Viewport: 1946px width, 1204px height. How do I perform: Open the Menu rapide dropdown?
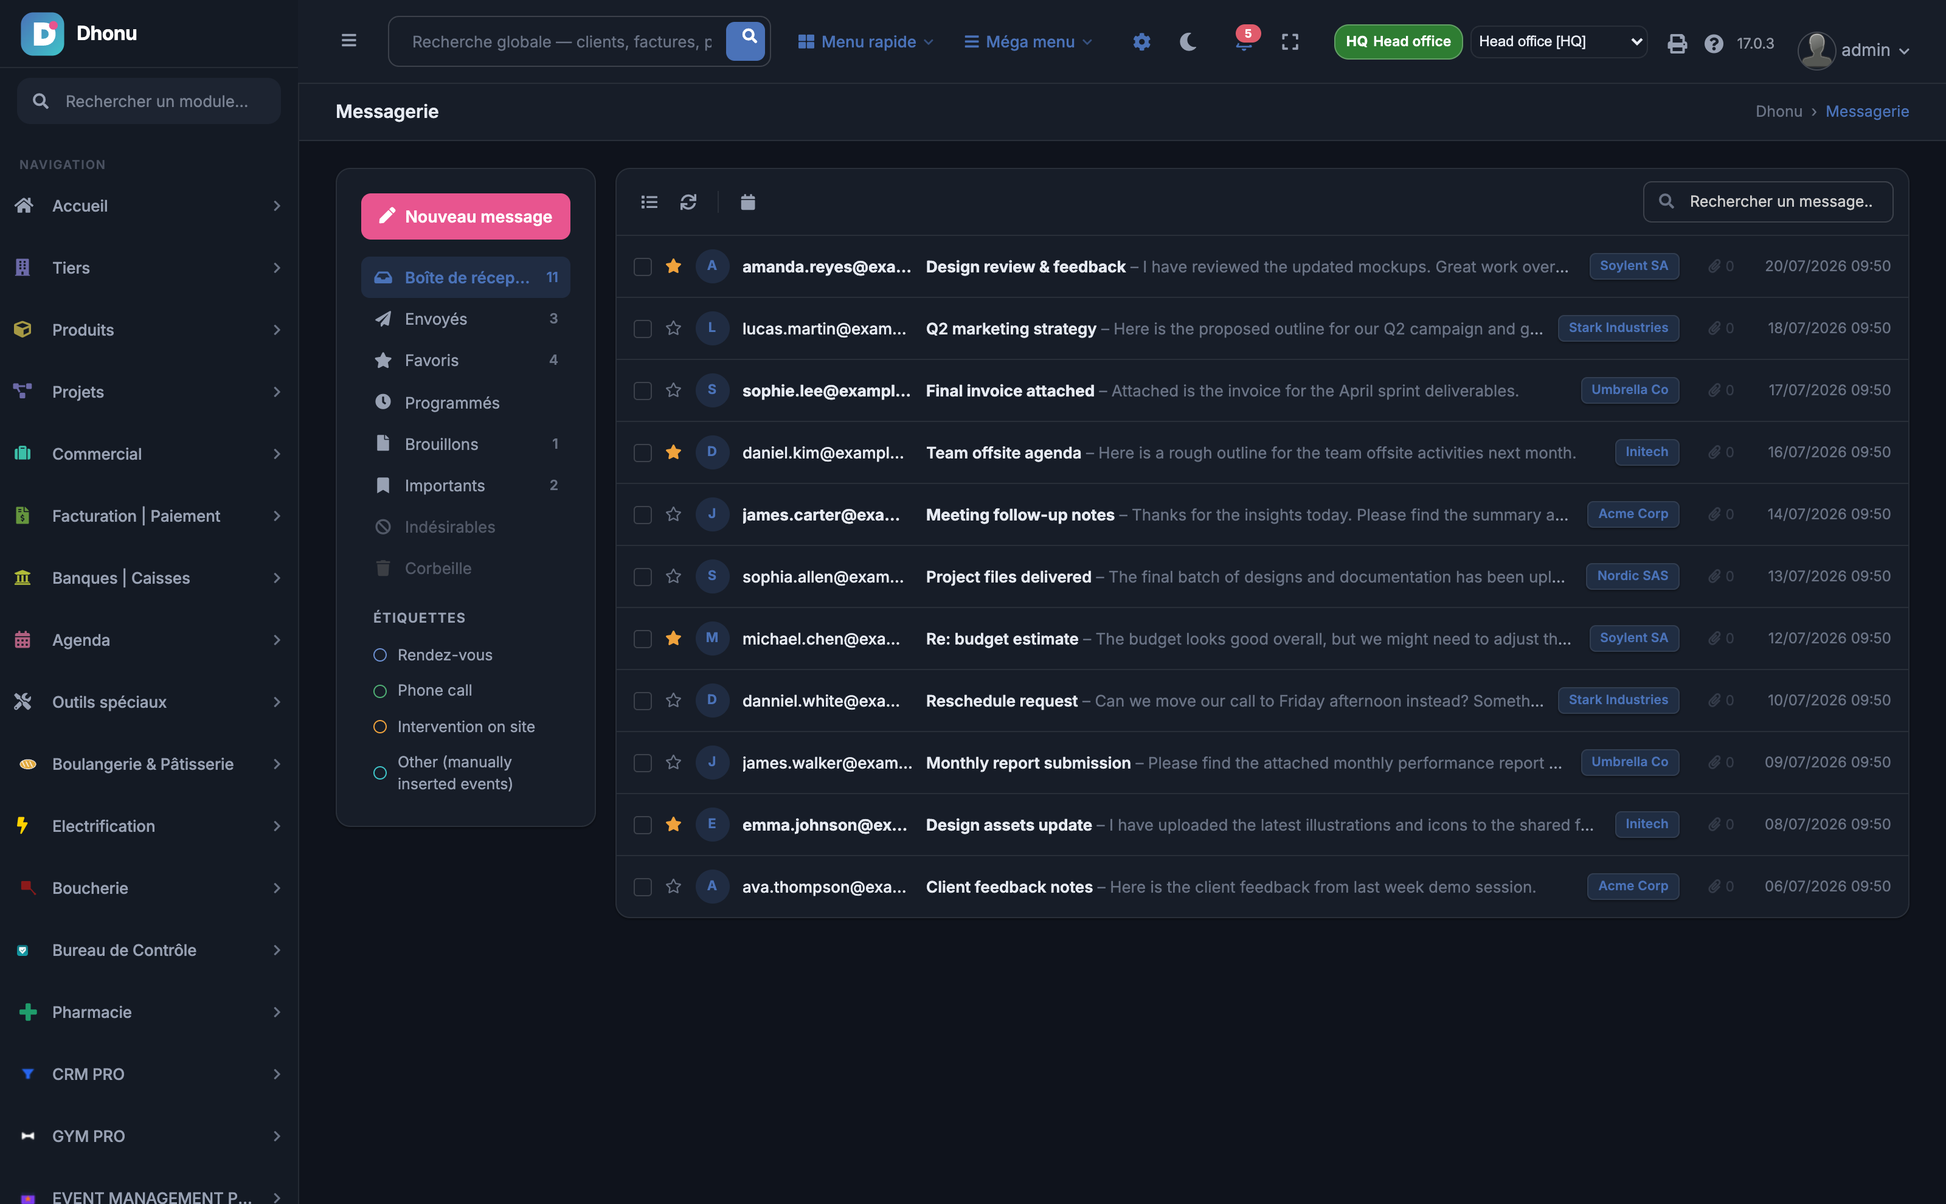(x=865, y=42)
